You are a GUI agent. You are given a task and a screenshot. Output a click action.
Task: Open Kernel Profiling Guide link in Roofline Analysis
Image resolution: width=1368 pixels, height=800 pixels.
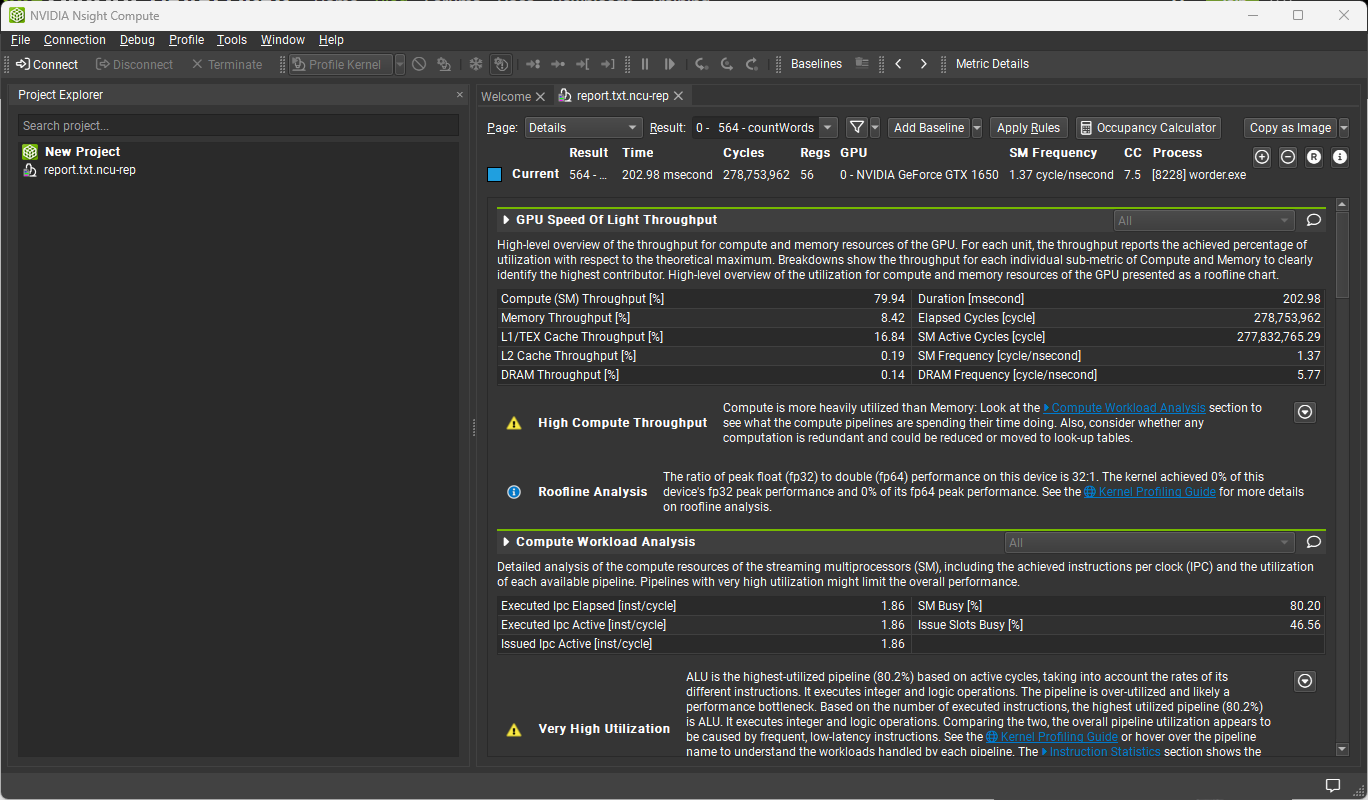point(1150,492)
